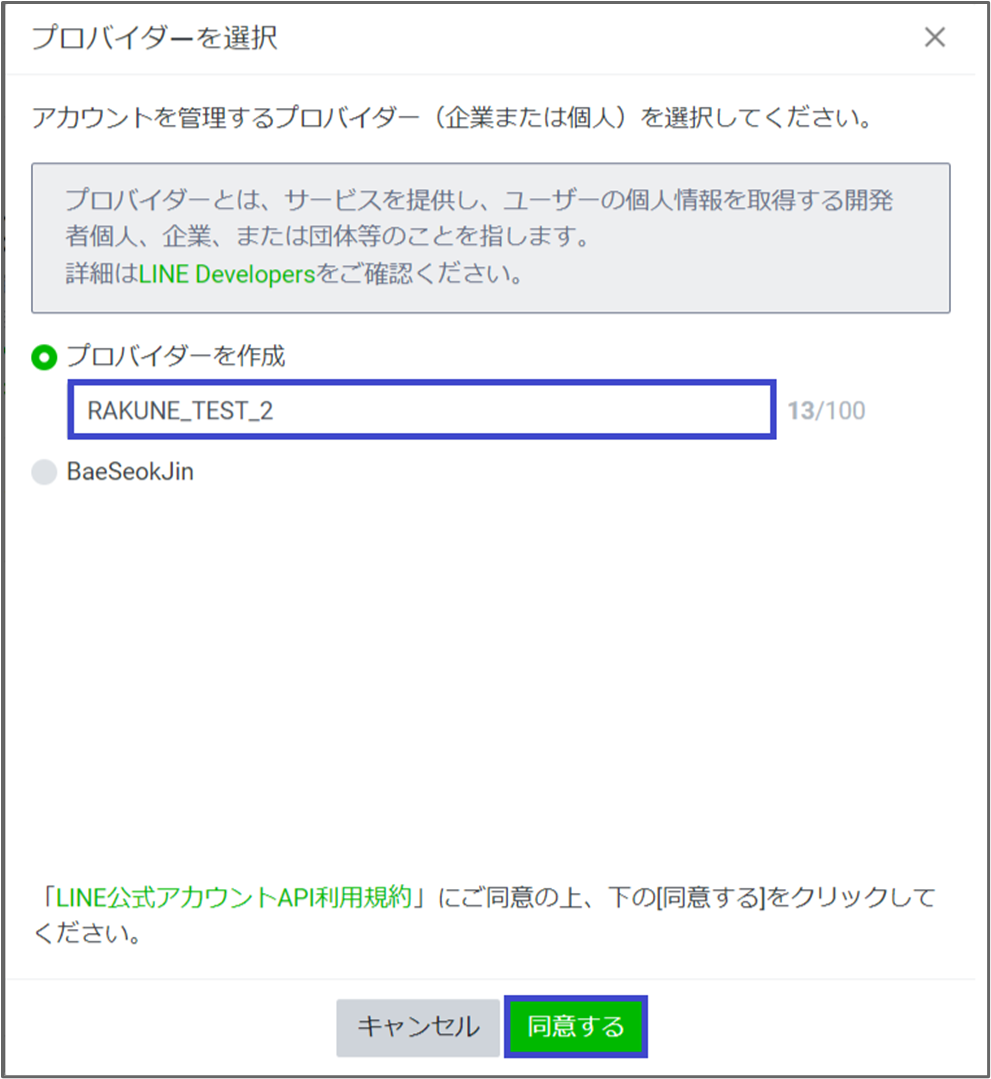The image size is (991, 1079).
Task: Click the 13/100 character counter
Action: click(x=826, y=411)
